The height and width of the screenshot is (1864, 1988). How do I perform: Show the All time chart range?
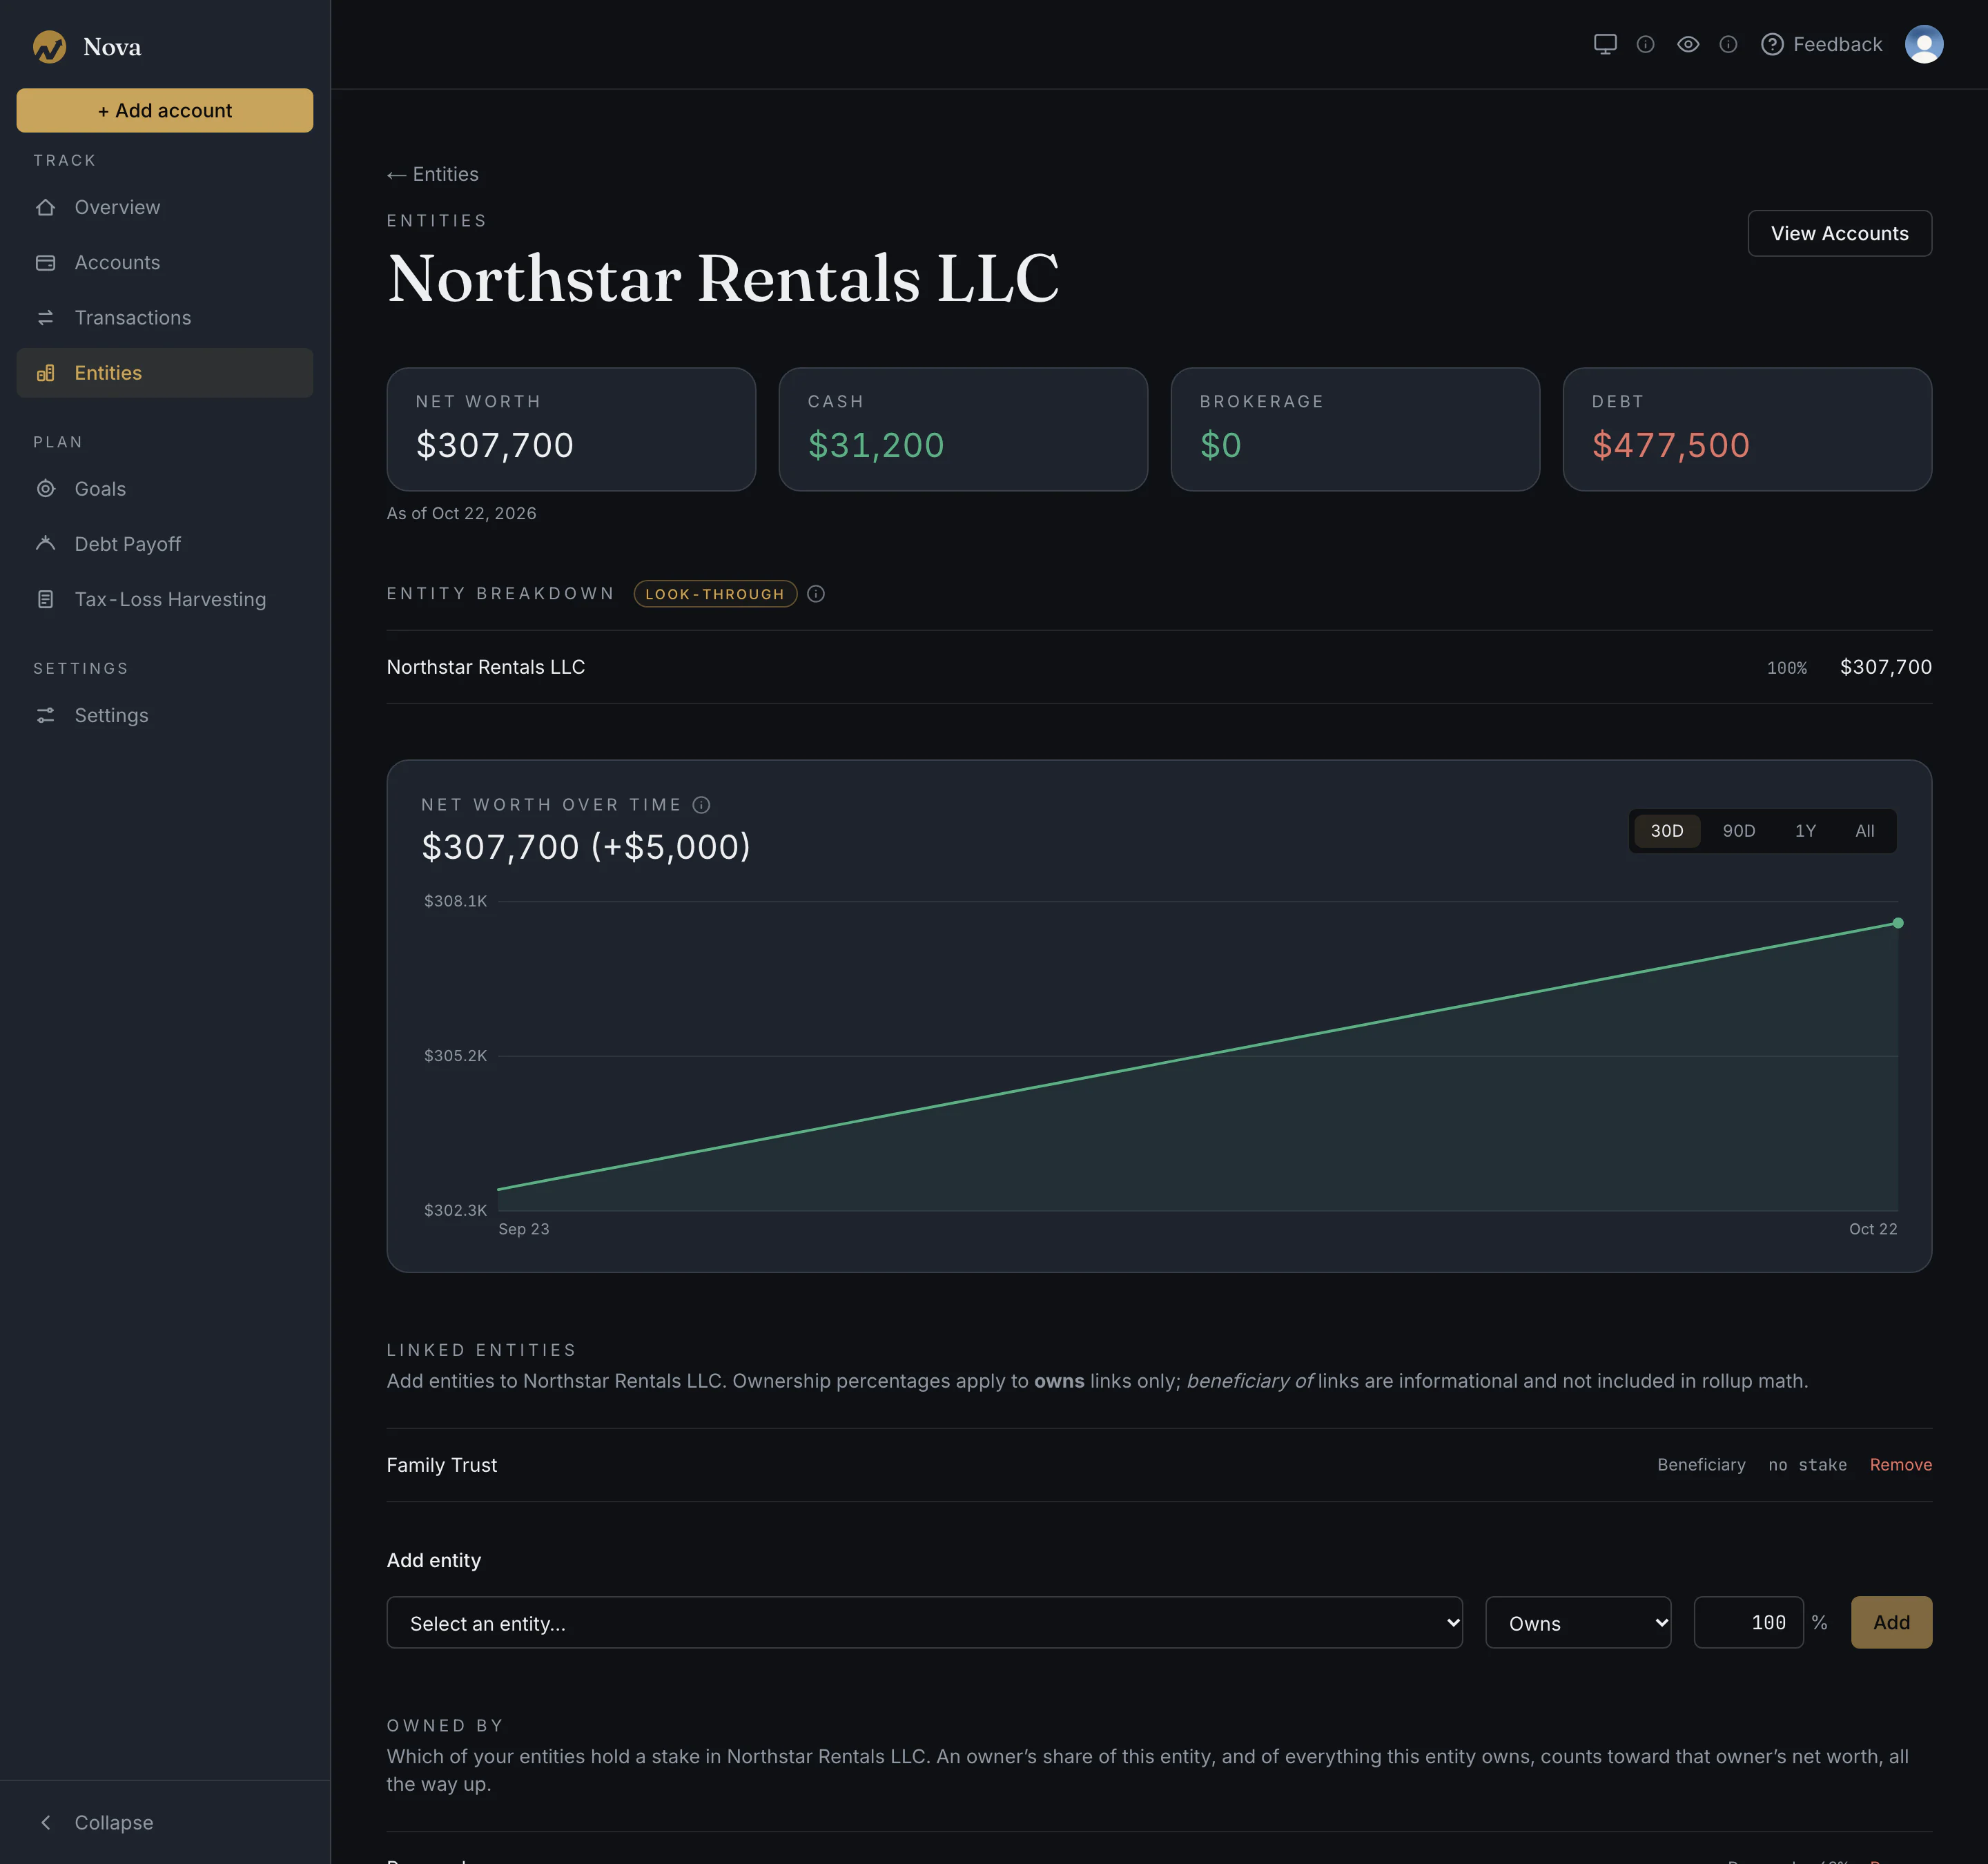tap(1864, 830)
